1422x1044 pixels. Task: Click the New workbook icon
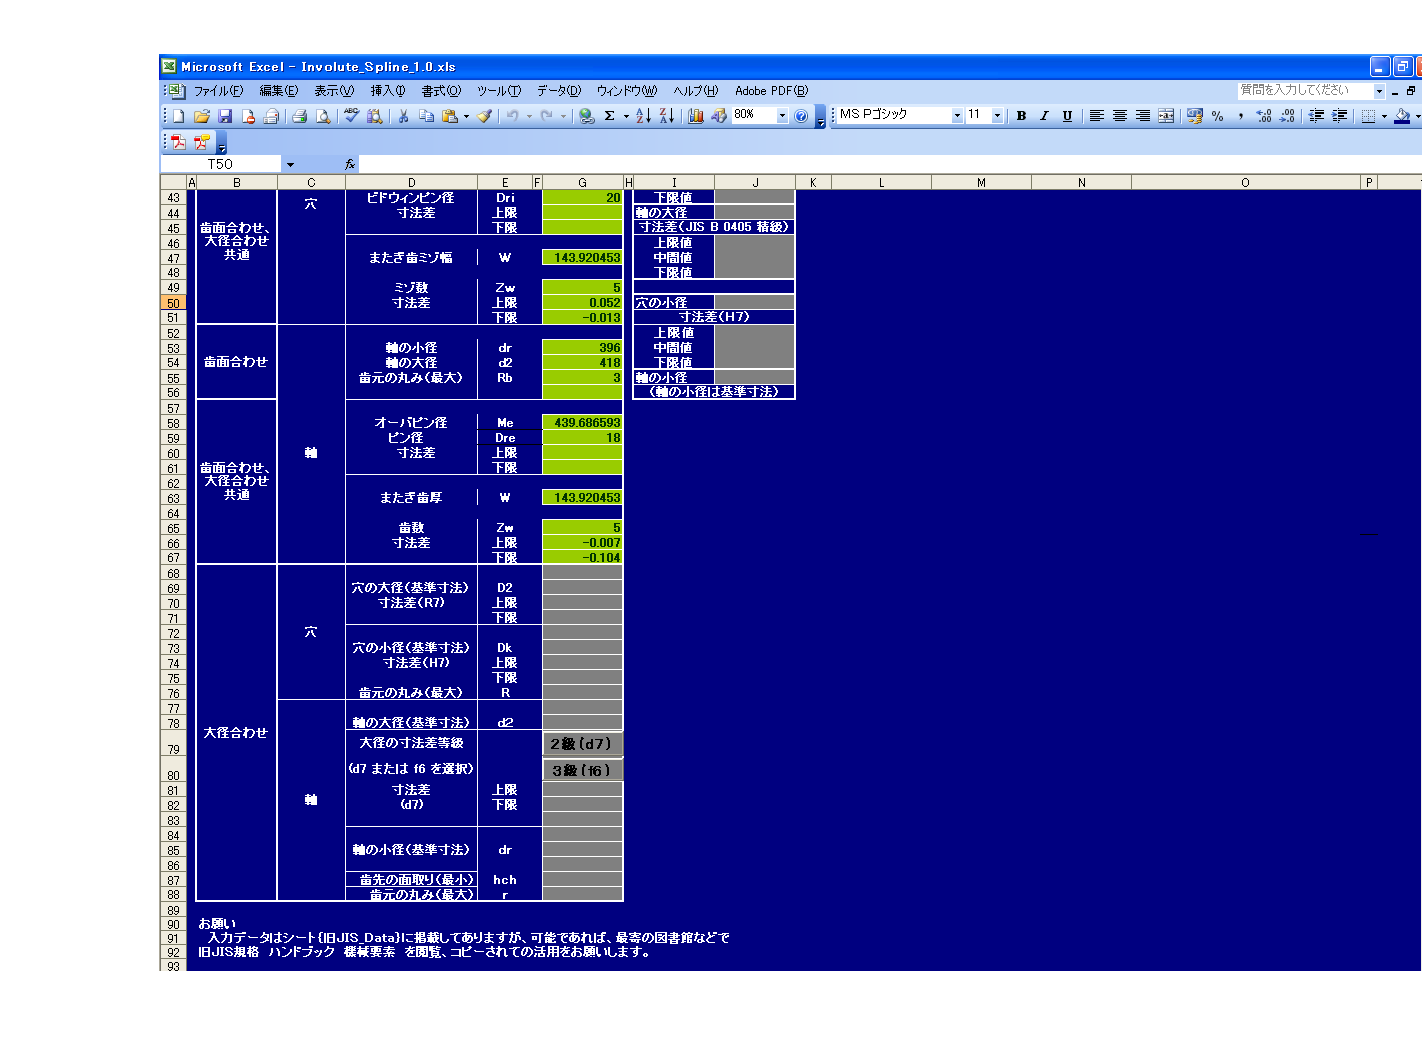pyautogui.click(x=178, y=116)
